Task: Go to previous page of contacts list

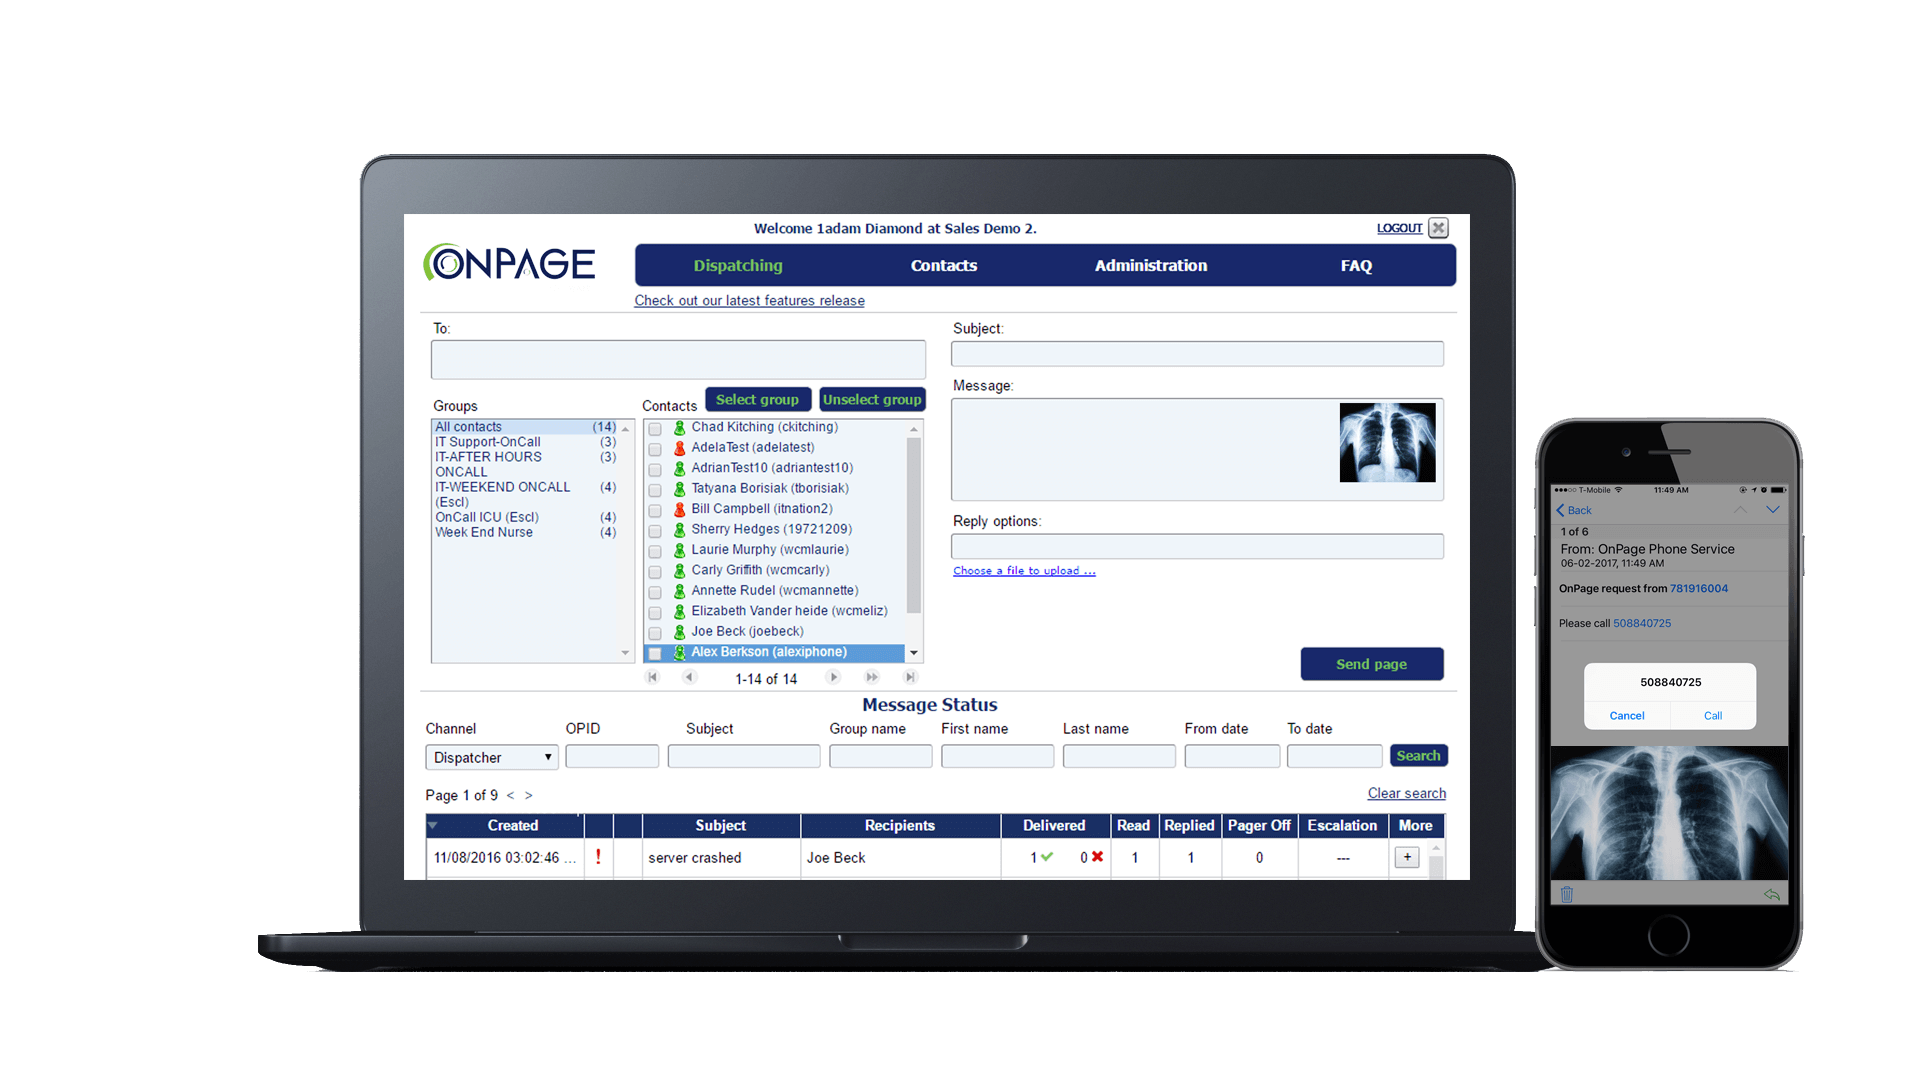Action: click(689, 677)
